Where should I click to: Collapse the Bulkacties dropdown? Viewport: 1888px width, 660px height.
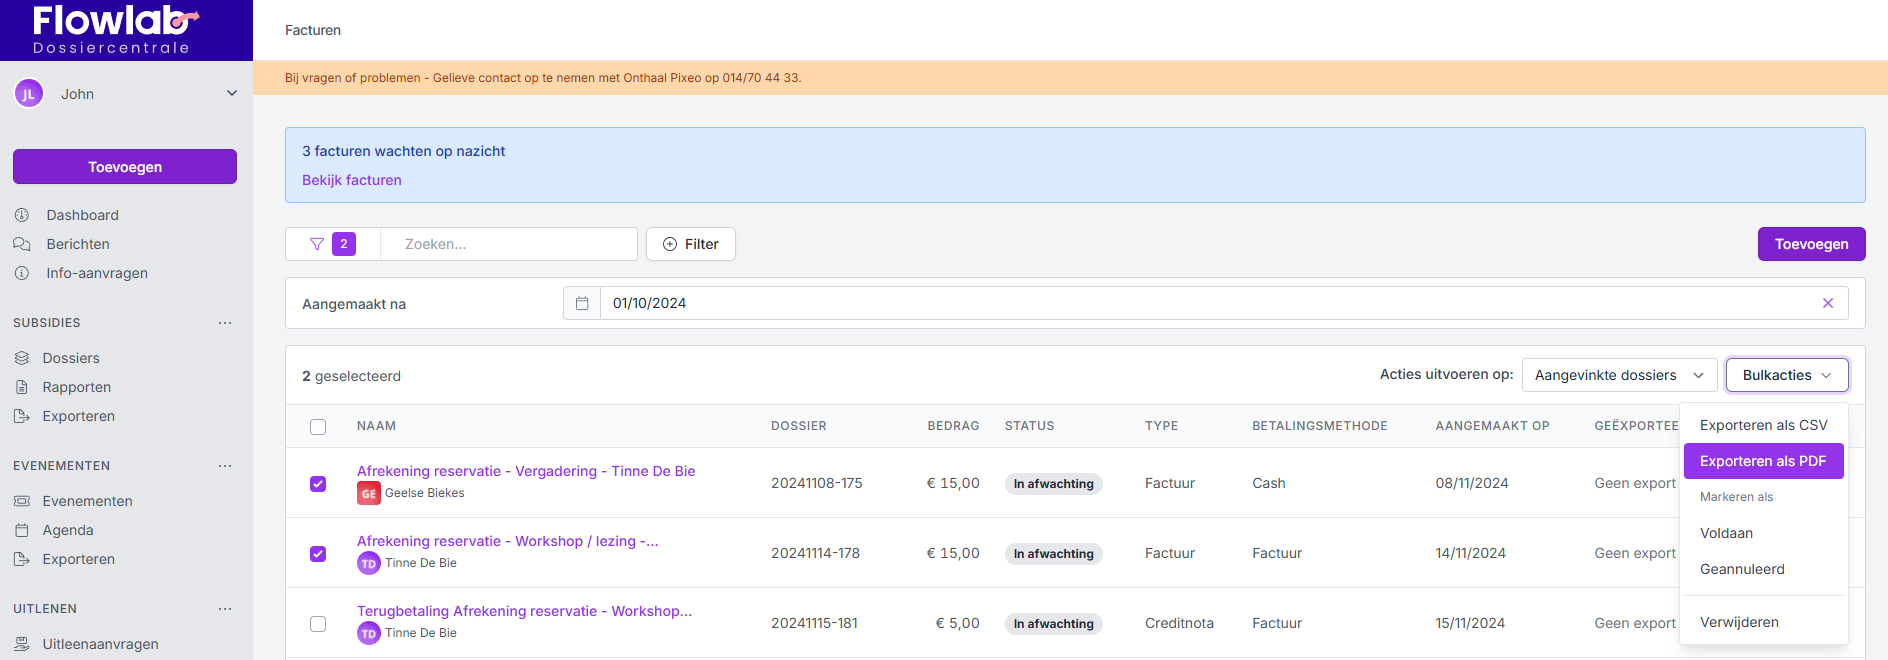1786,375
